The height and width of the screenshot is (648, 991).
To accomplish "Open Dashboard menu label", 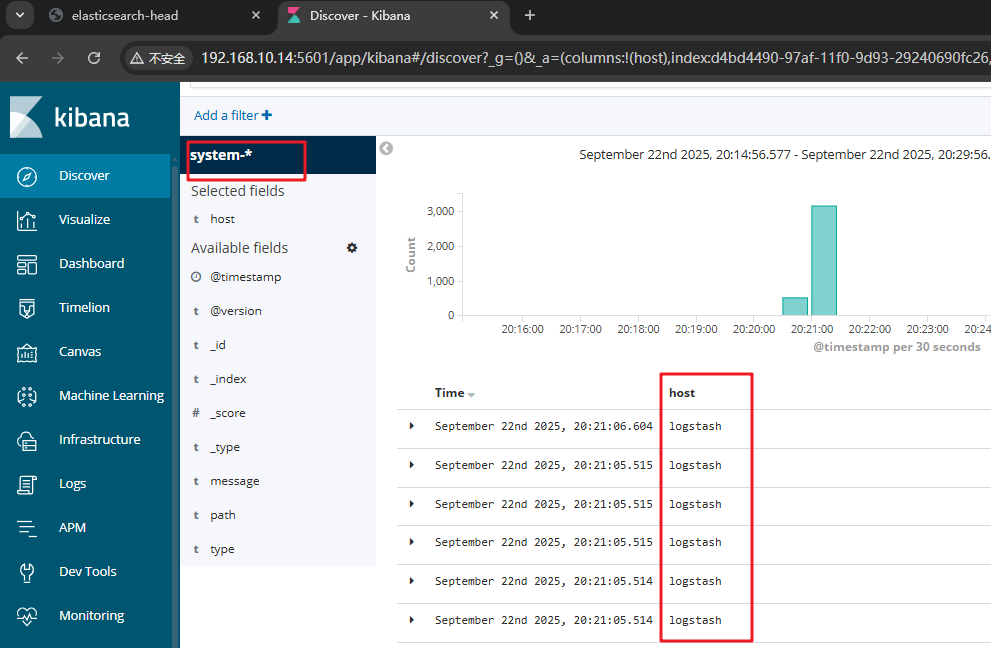I will pyautogui.click(x=92, y=264).
